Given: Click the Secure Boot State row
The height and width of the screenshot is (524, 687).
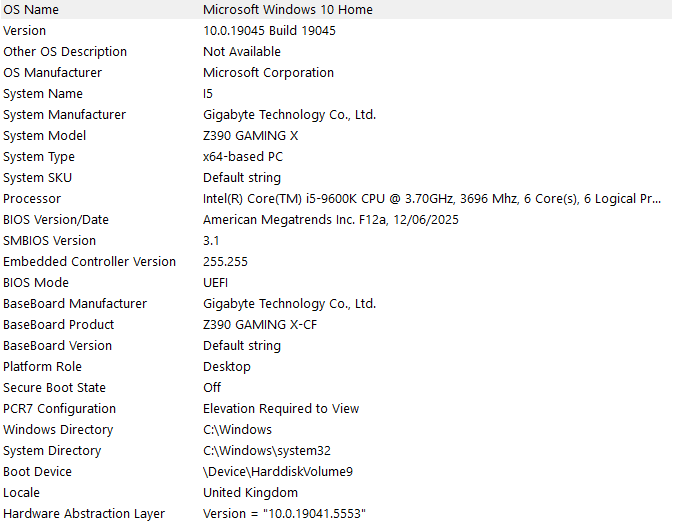Looking at the screenshot, I should tap(336, 388).
